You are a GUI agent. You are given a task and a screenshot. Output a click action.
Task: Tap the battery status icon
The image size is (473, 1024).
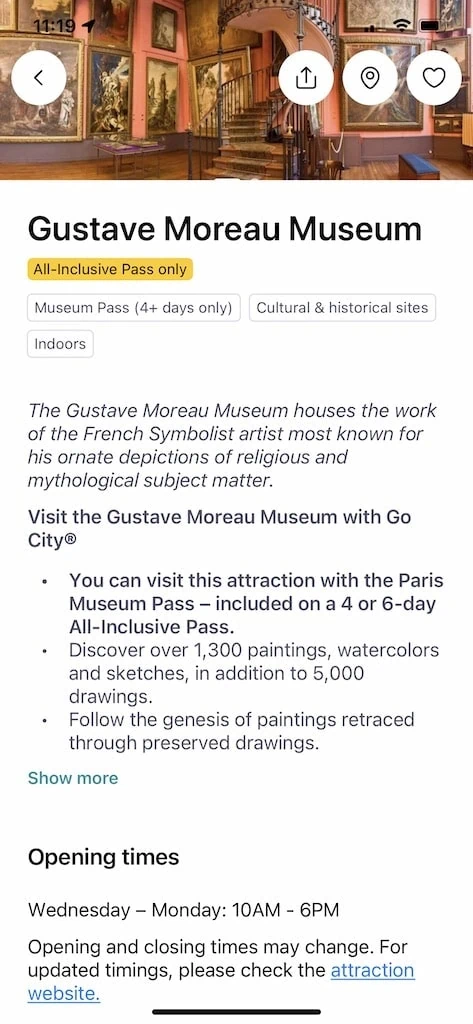pyautogui.click(x=431, y=25)
